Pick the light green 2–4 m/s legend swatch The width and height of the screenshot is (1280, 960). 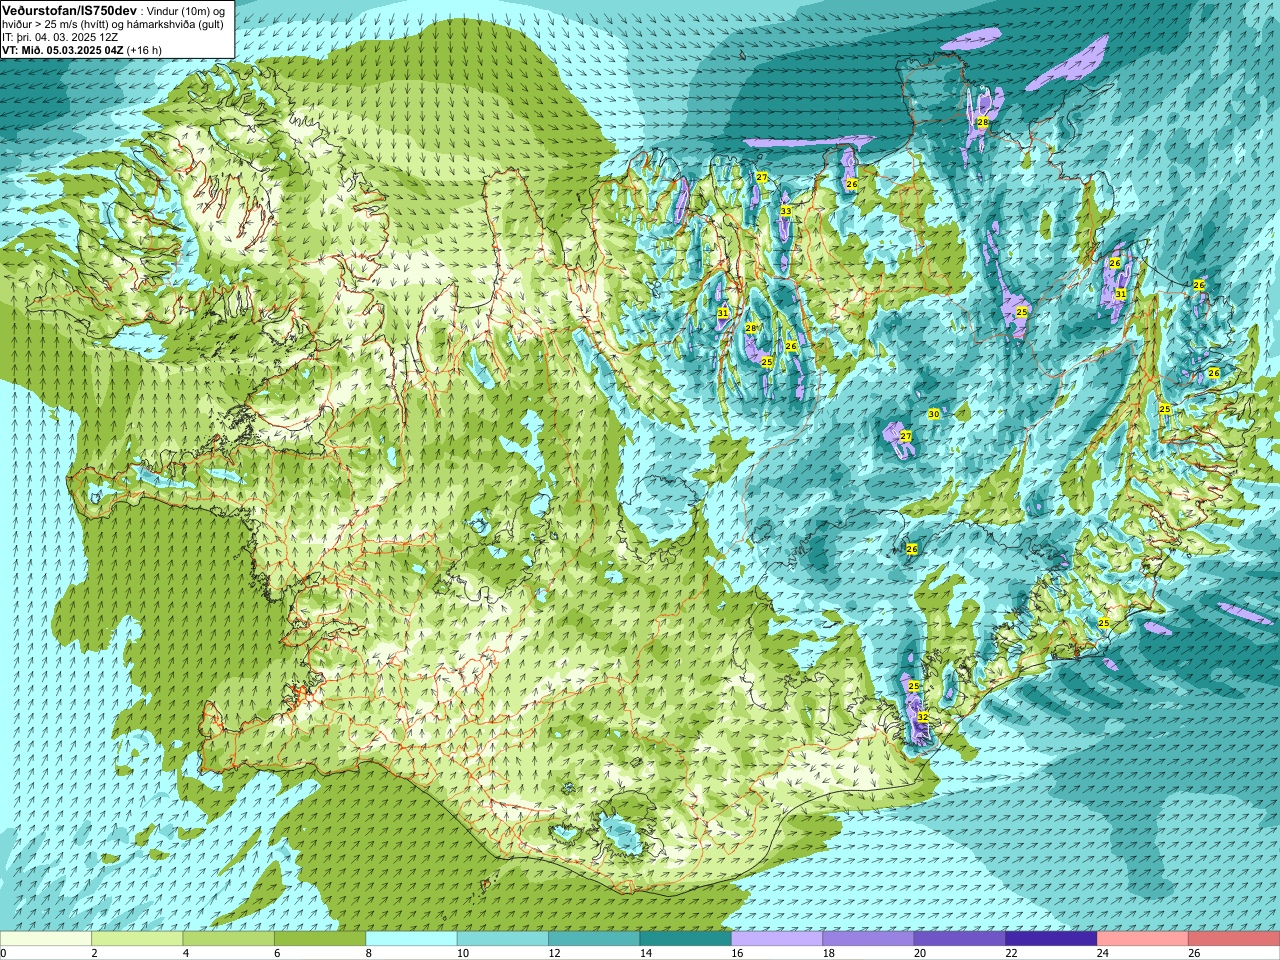tap(137, 939)
